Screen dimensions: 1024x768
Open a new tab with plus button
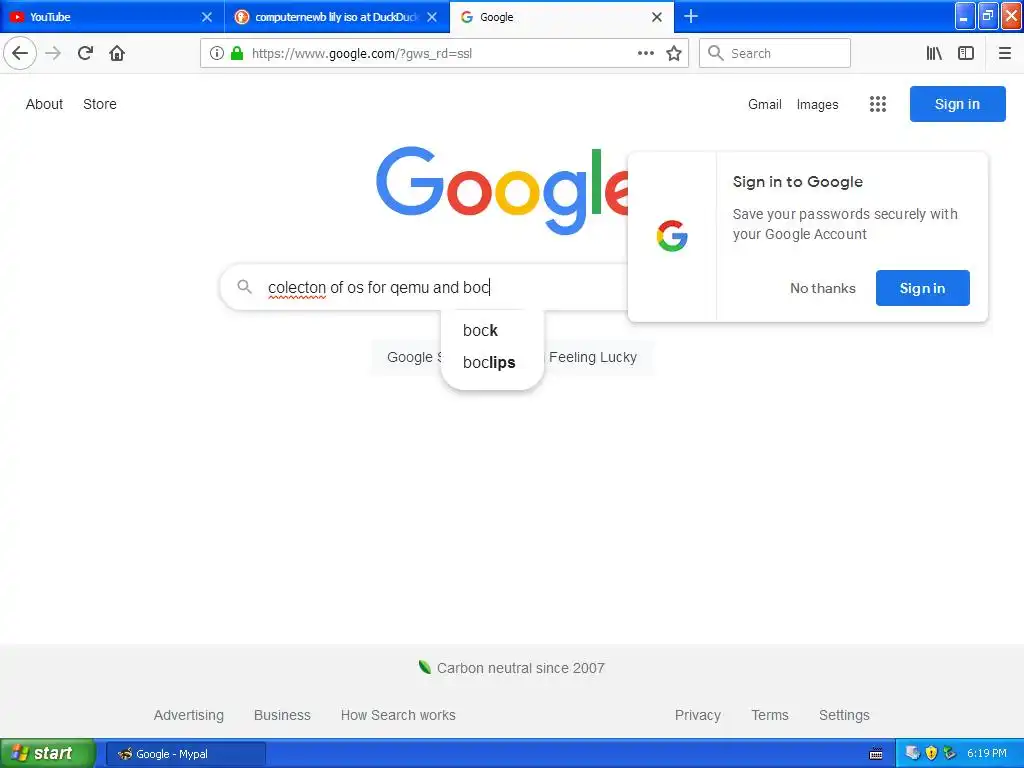[x=690, y=16]
